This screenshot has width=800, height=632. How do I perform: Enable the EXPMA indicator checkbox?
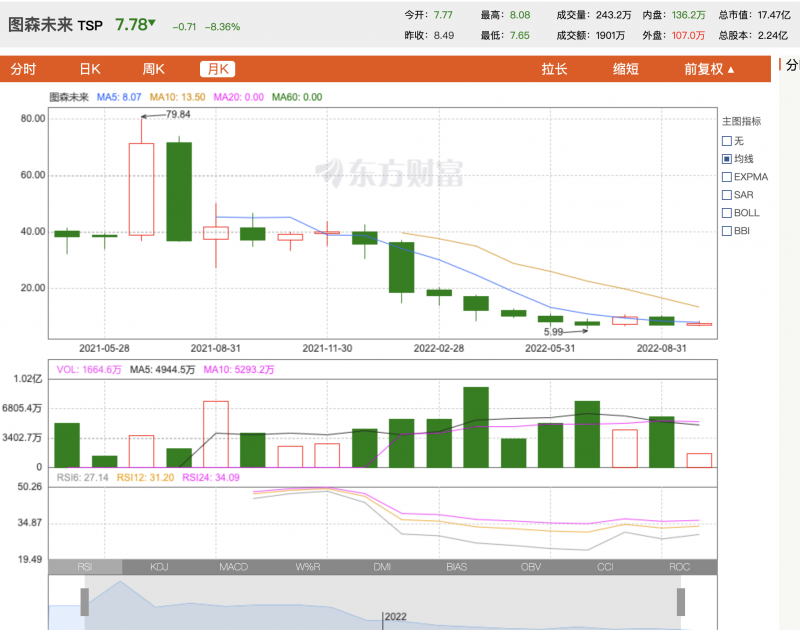[x=727, y=177]
